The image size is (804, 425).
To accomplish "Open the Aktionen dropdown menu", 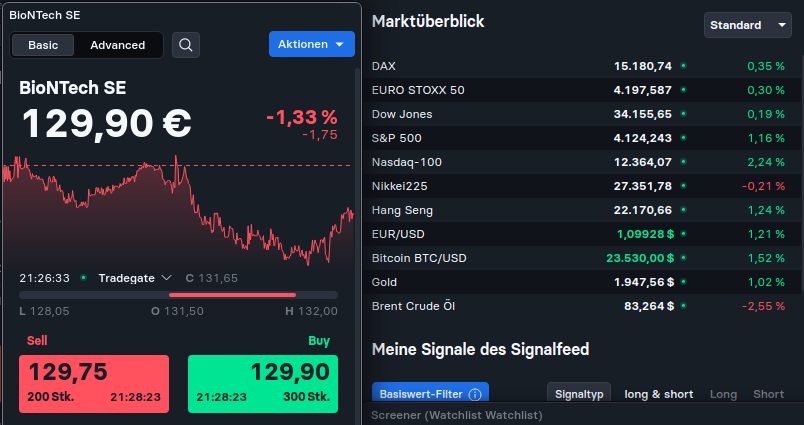I will click(x=312, y=44).
